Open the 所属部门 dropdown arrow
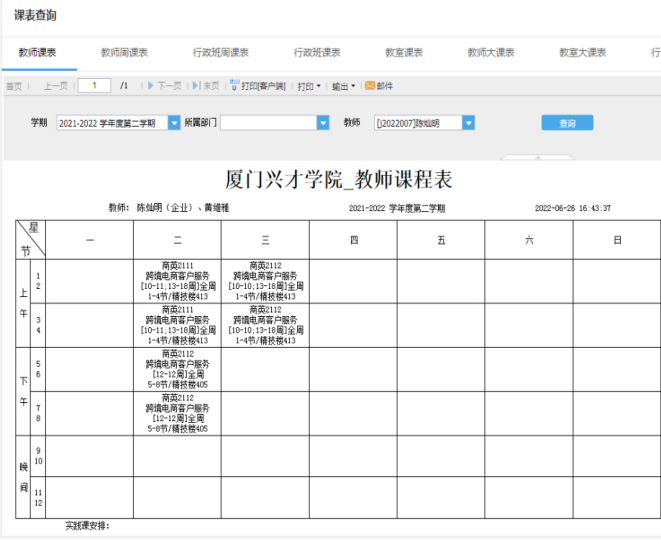 (323, 123)
